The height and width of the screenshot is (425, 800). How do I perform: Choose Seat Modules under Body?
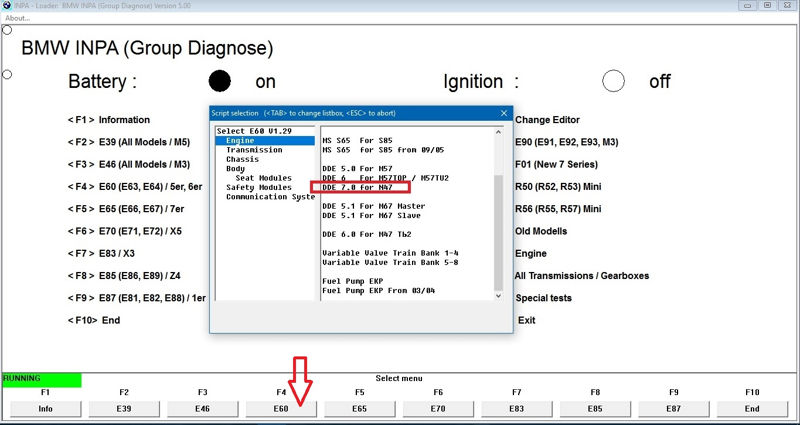(x=264, y=178)
